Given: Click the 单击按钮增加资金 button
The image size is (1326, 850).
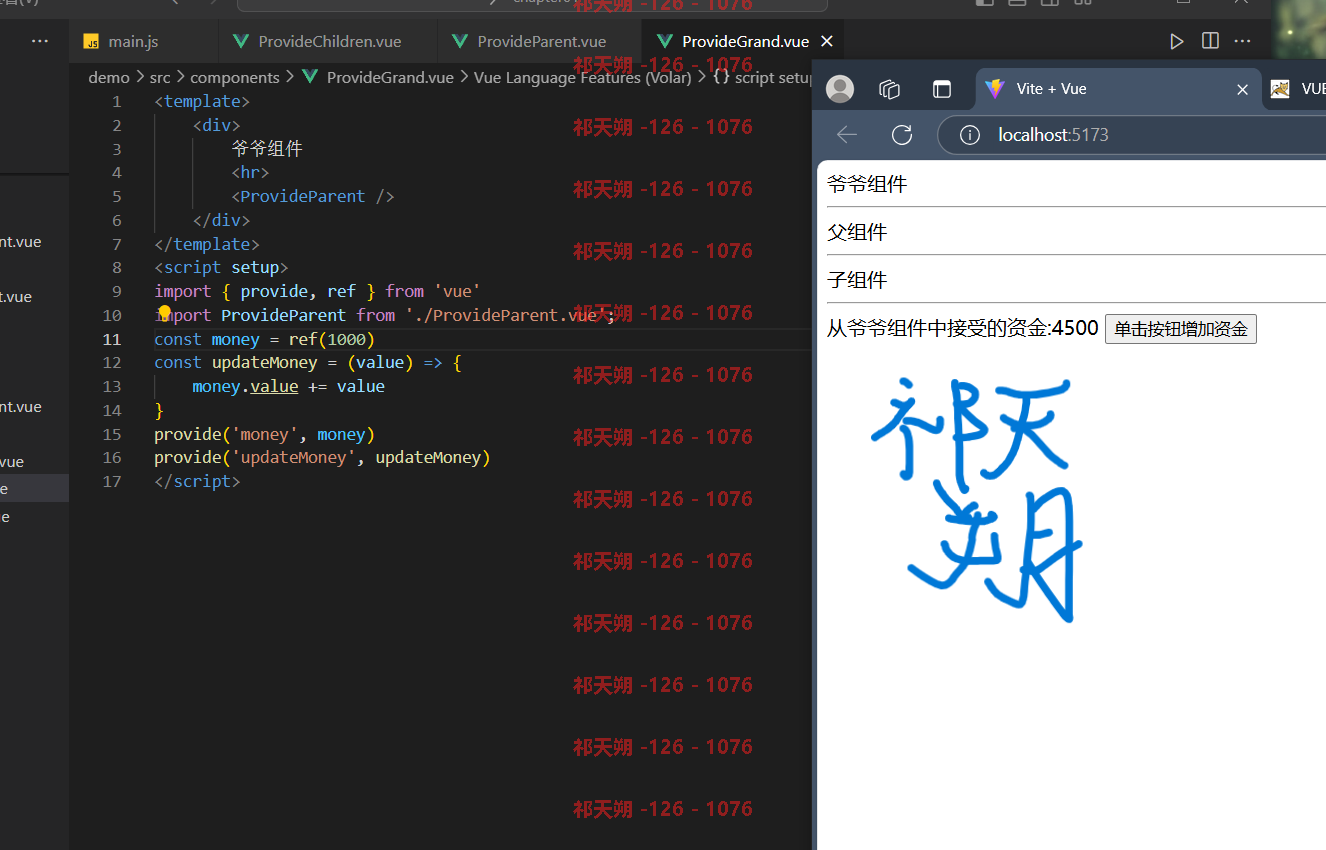Looking at the screenshot, I should coord(1181,329).
